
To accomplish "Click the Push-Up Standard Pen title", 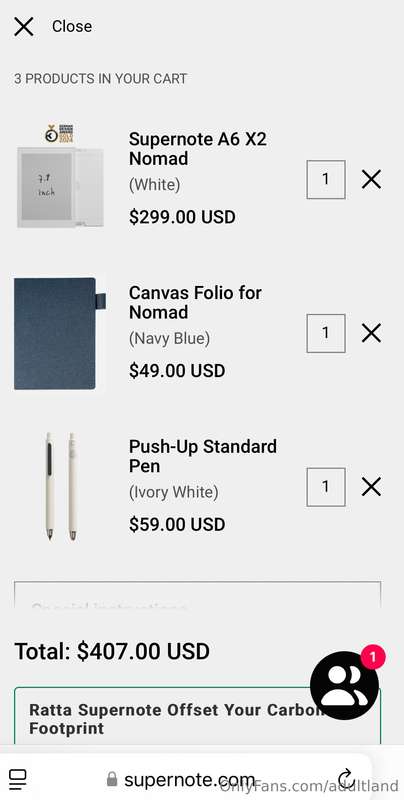I will tap(203, 456).
